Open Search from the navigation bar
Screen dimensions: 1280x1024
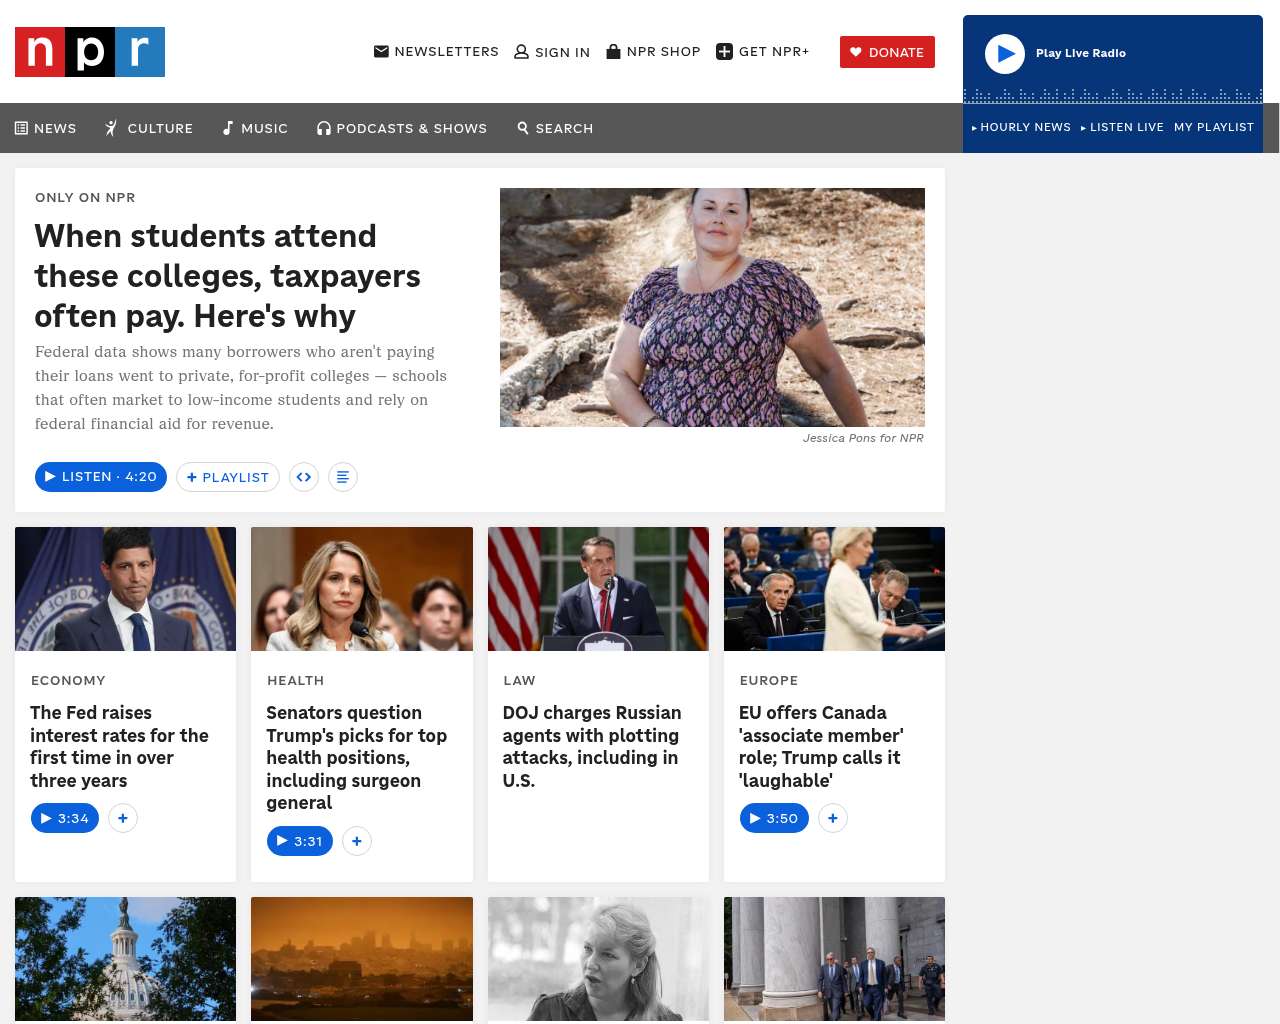[x=555, y=128]
